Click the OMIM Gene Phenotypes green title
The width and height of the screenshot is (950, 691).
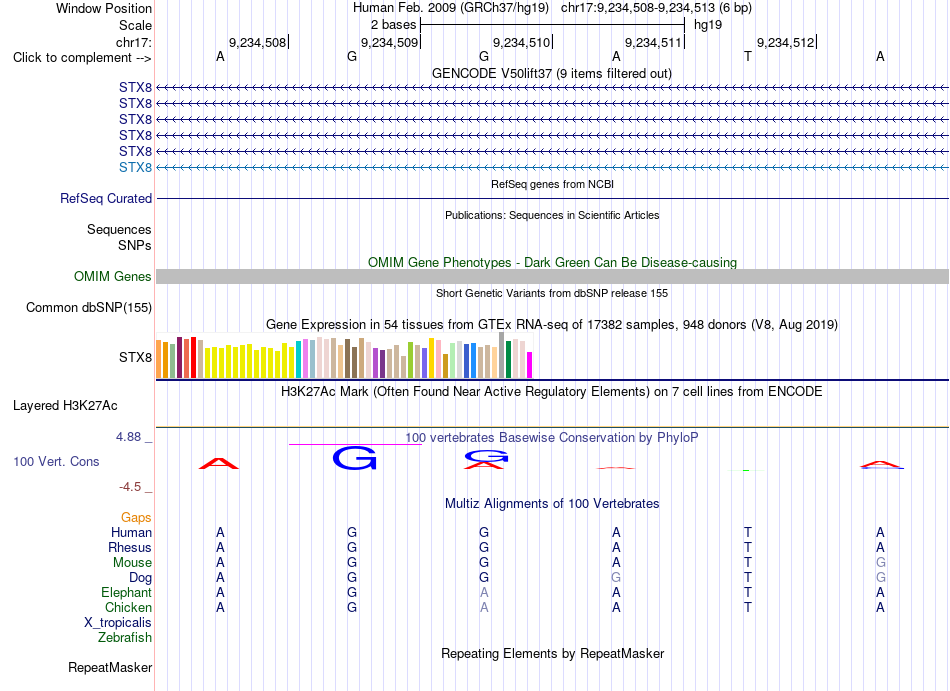click(x=553, y=262)
